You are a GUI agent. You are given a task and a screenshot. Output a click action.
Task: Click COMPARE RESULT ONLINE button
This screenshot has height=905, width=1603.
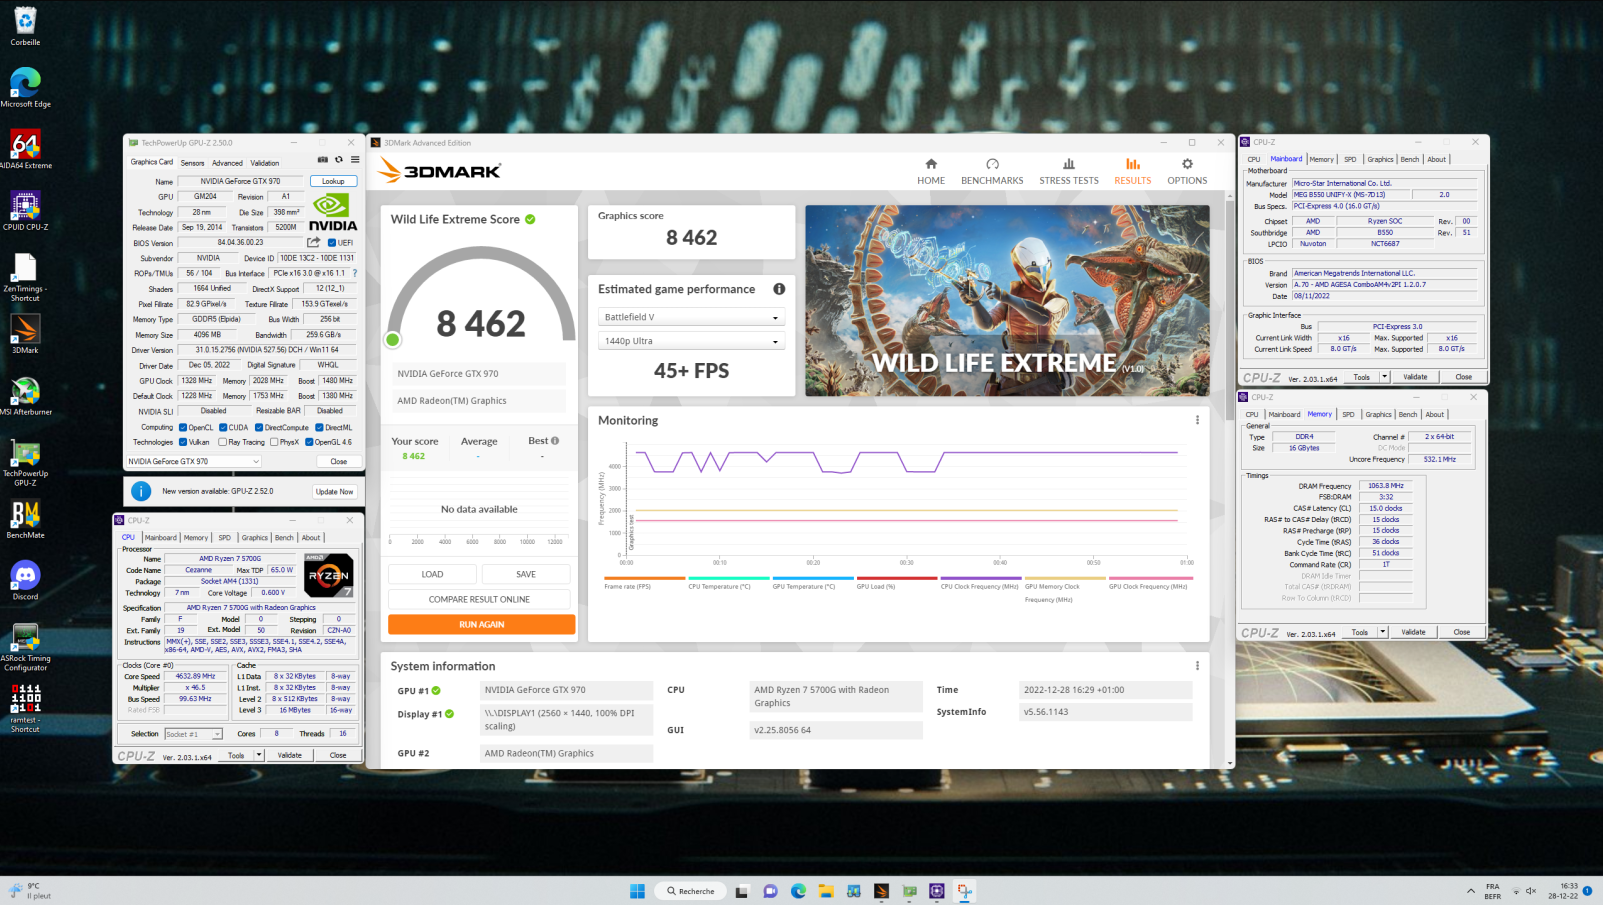pos(479,599)
